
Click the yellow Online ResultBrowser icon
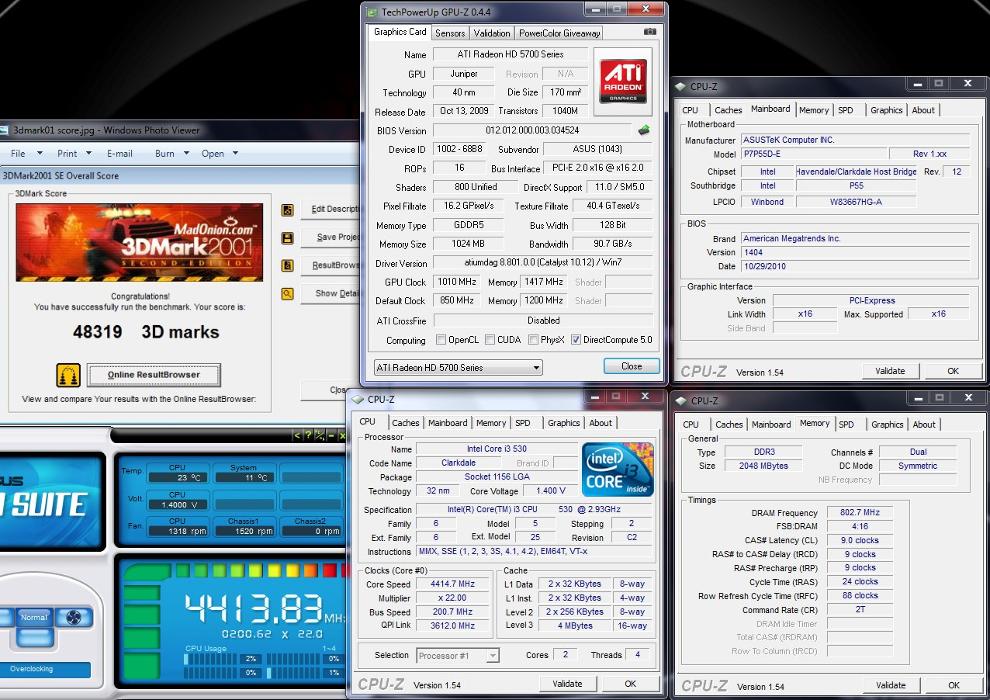[68, 375]
